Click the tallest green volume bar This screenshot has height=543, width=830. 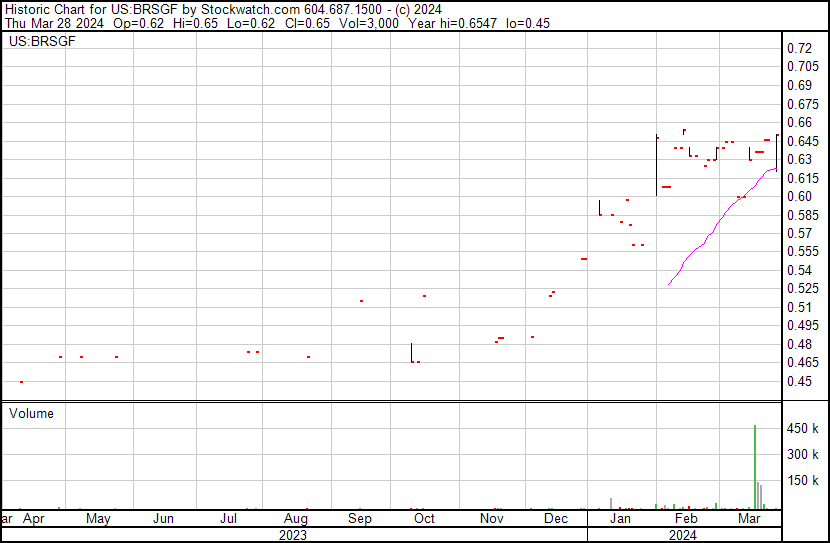754,468
